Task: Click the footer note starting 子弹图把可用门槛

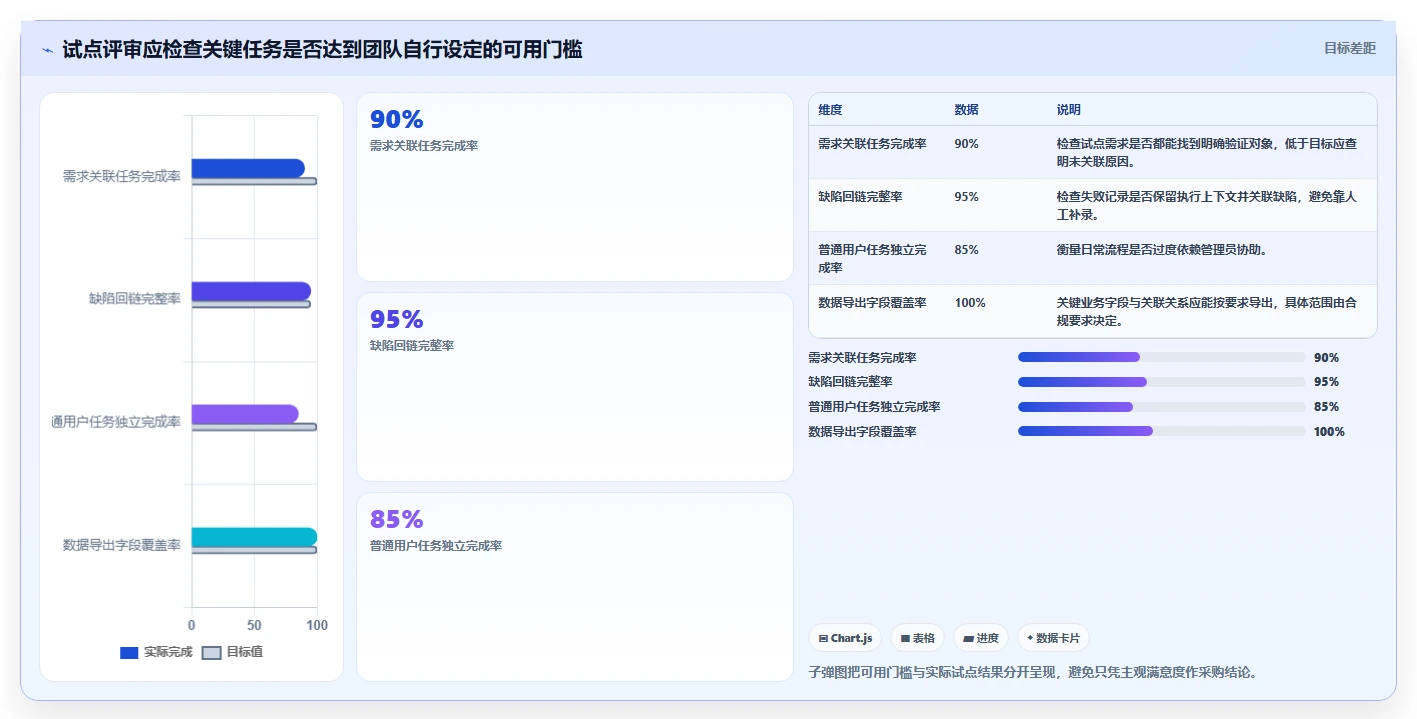Action: pos(1032,672)
